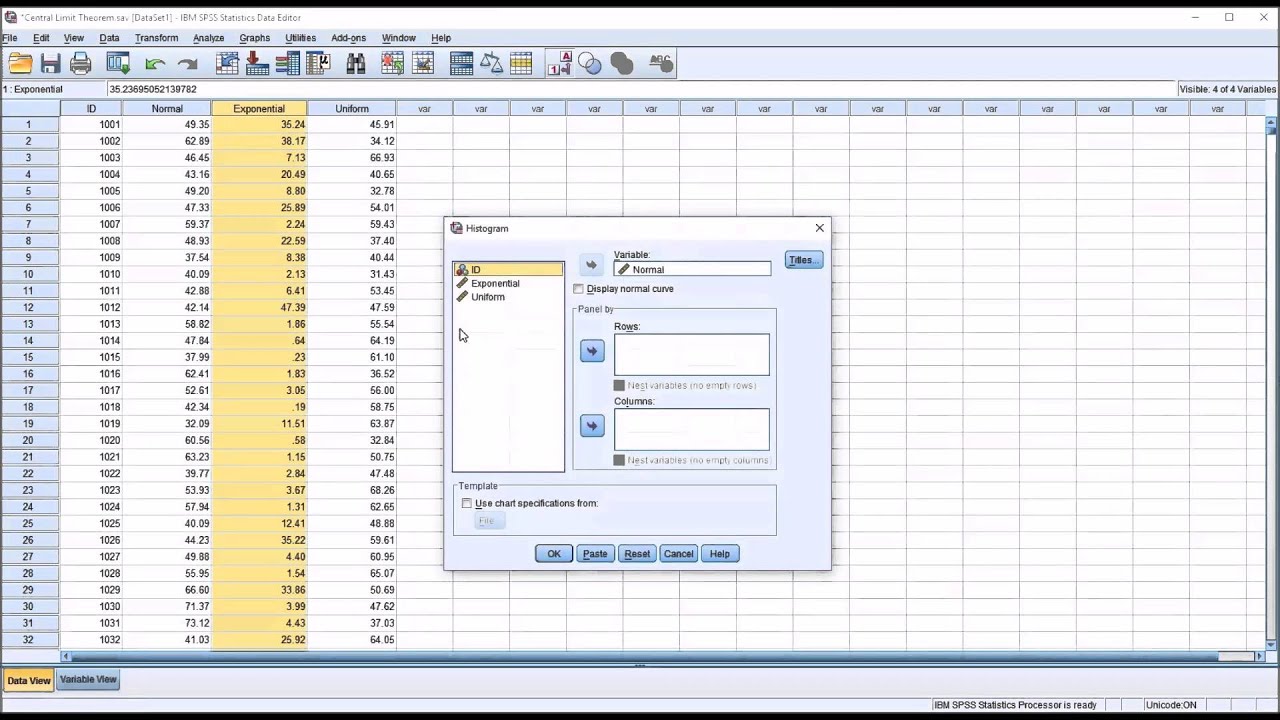Open the Add-ons menu
Image resolution: width=1280 pixels, height=720 pixels.
[x=348, y=38]
